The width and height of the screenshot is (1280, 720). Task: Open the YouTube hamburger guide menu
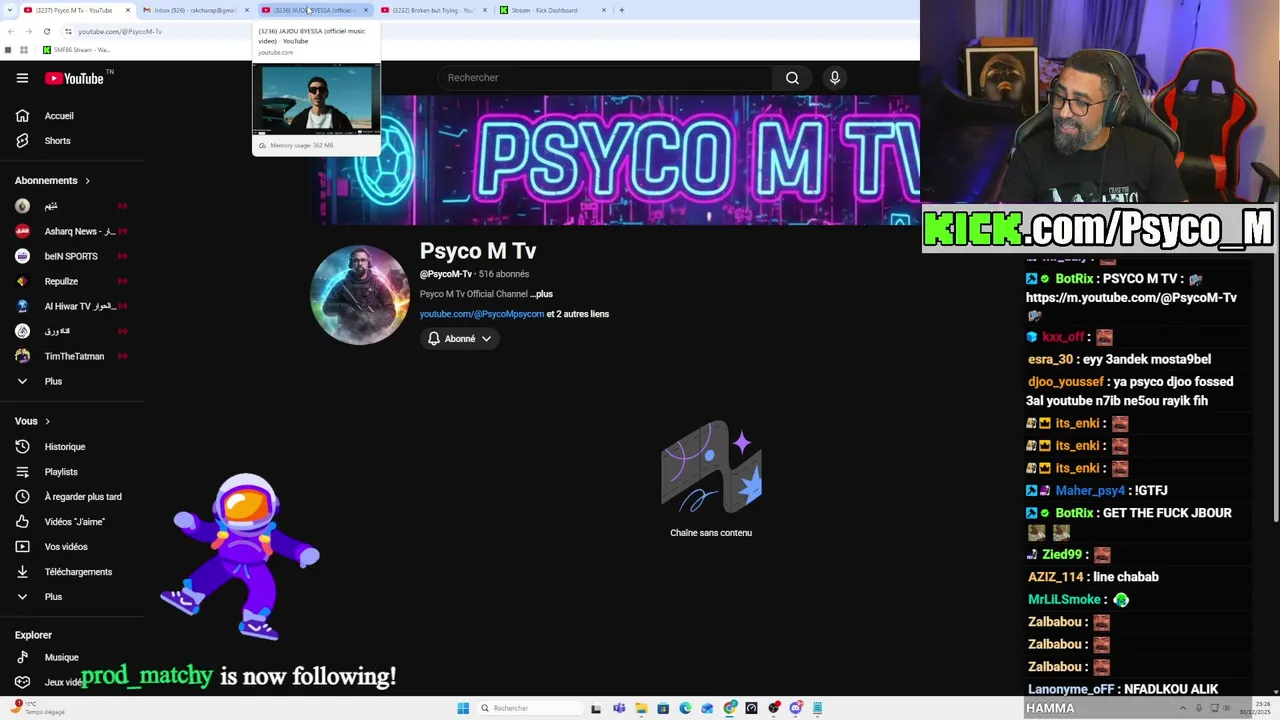click(22, 78)
